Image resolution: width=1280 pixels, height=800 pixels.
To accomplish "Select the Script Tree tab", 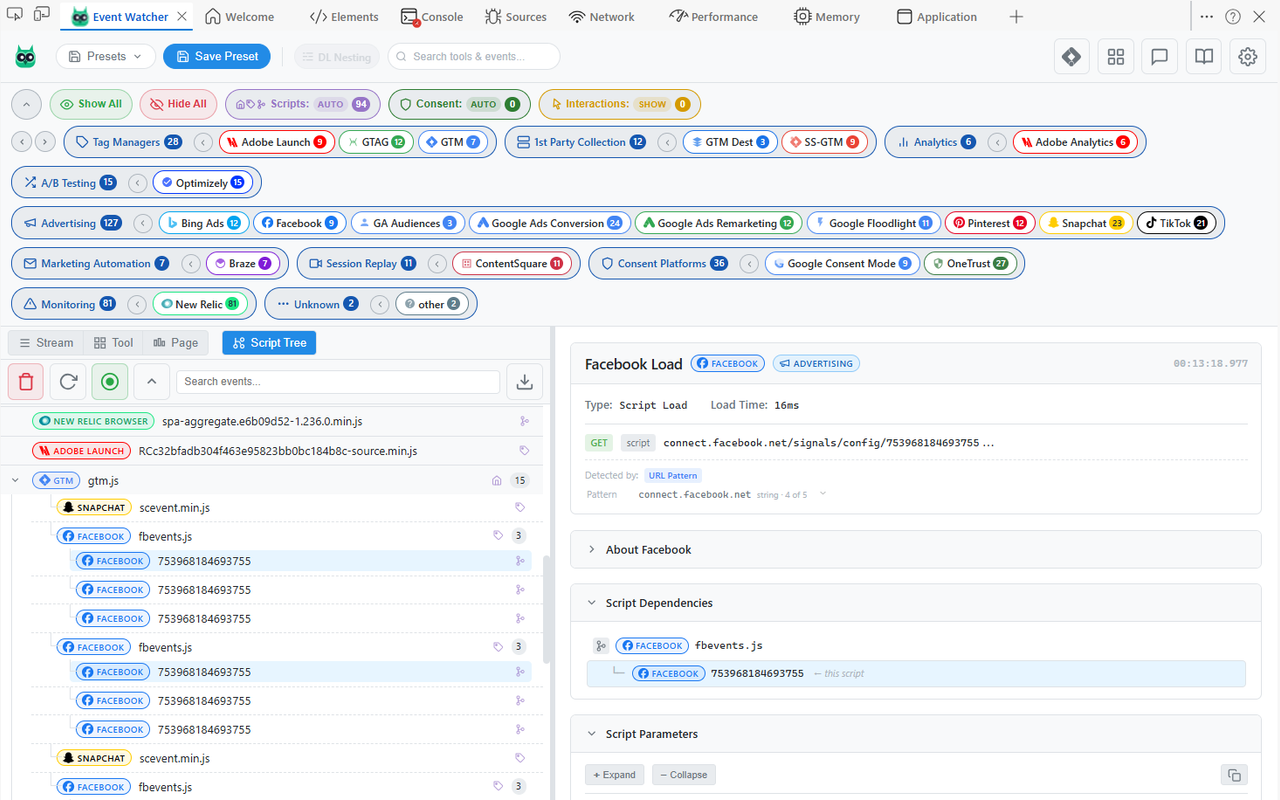I will point(269,342).
